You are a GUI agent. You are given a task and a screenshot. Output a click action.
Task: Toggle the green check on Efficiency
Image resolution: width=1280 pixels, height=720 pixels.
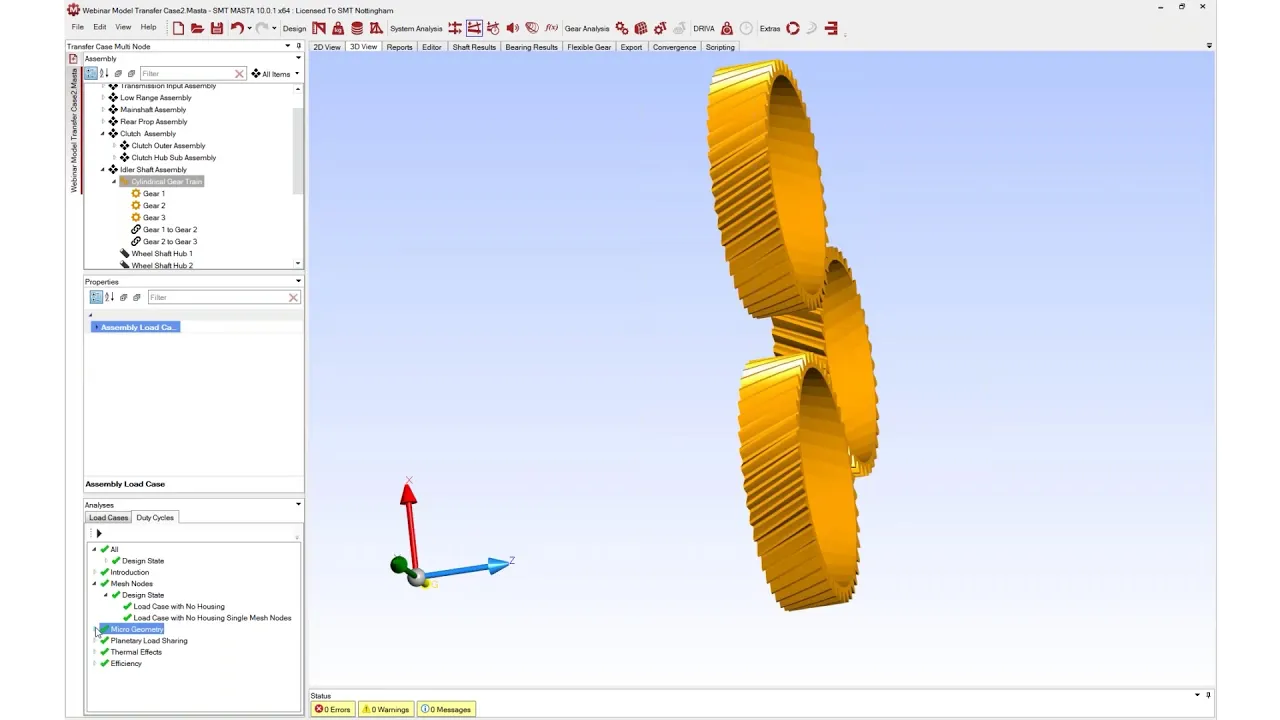[104, 663]
